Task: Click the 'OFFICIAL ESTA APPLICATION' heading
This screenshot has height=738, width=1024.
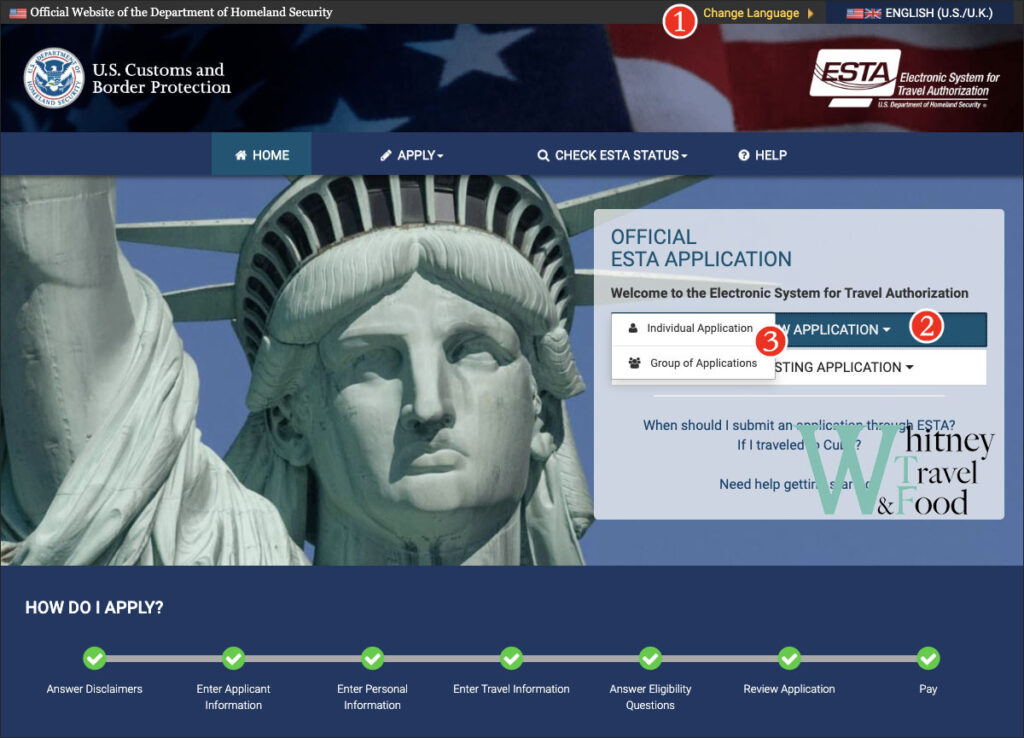Action: 701,248
